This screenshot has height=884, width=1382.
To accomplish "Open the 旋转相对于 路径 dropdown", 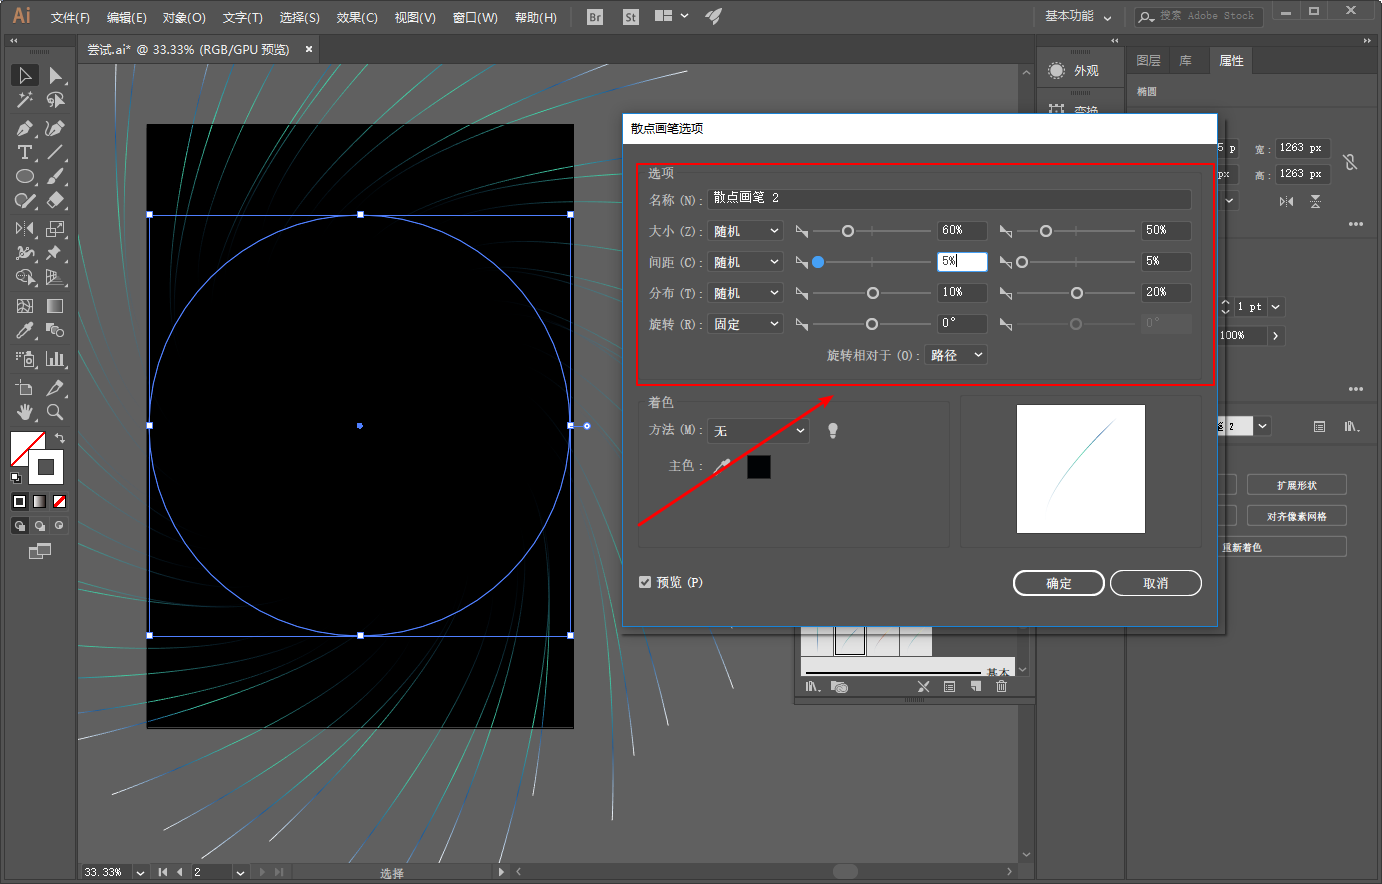I will click(956, 355).
